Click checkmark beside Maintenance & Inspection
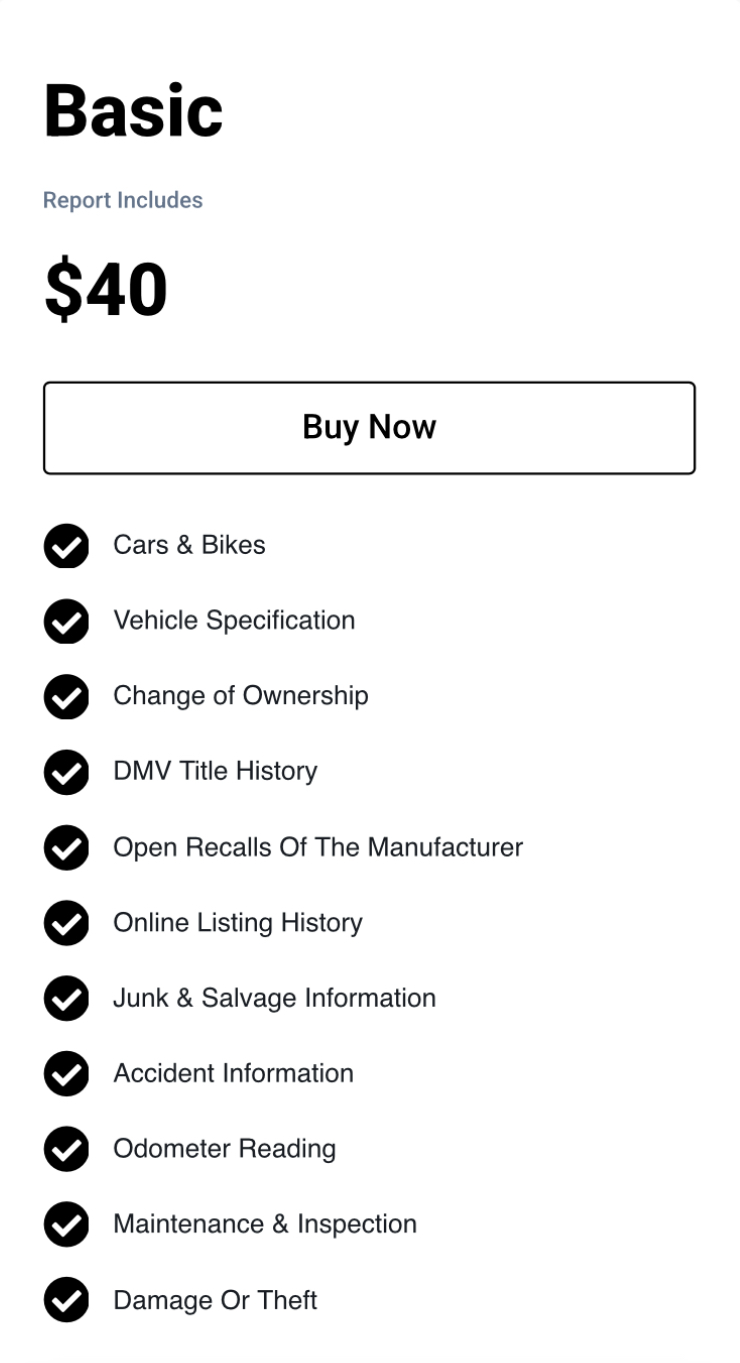The width and height of the screenshot is (740, 1363). (66, 1225)
